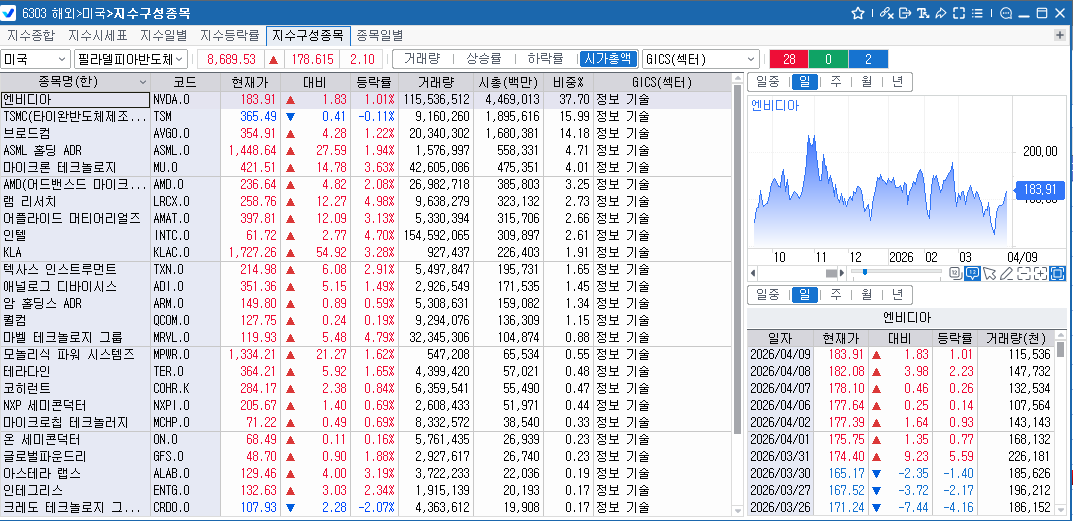The width and height of the screenshot is (1073, 521).
Task: Click the chart zoom in icon
Action: pos(1040,273)
